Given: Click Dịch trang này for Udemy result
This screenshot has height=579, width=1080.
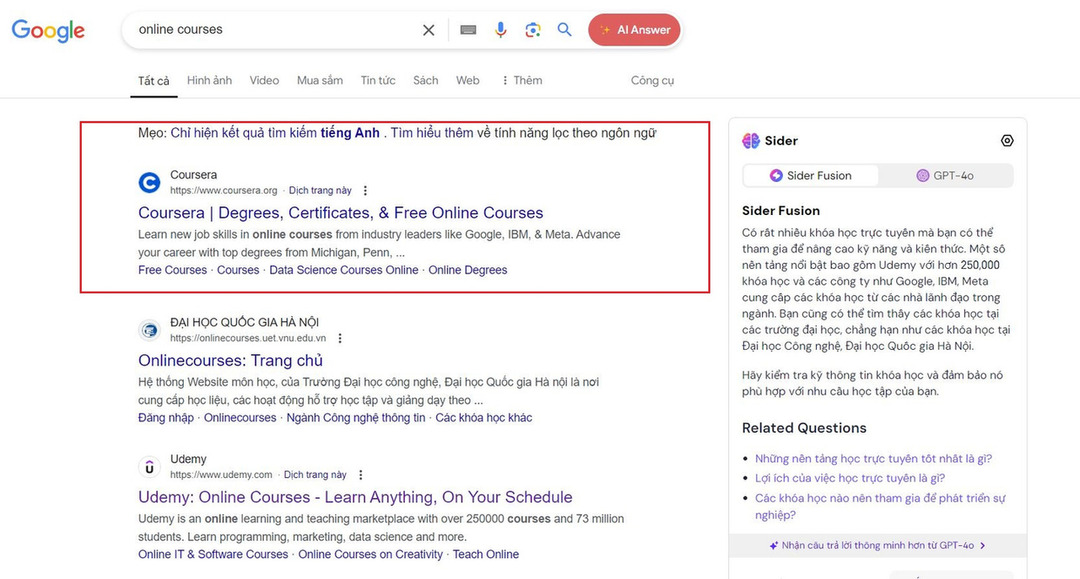Looking at the screenshot, I should [x=315, y=475].
